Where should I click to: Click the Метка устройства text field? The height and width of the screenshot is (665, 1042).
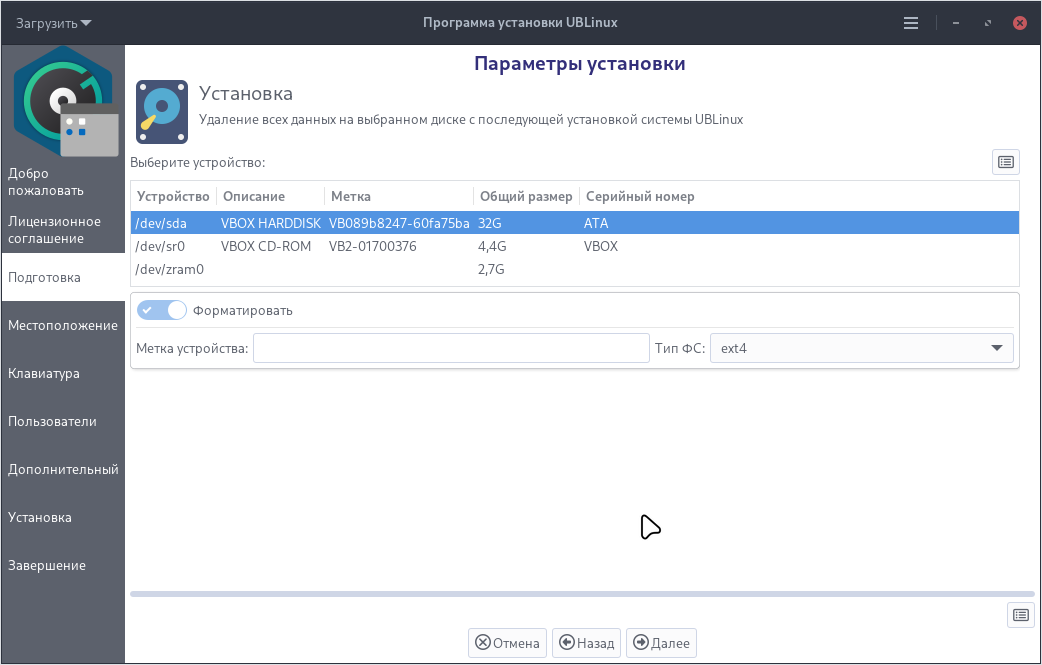[x=451, y=348]
